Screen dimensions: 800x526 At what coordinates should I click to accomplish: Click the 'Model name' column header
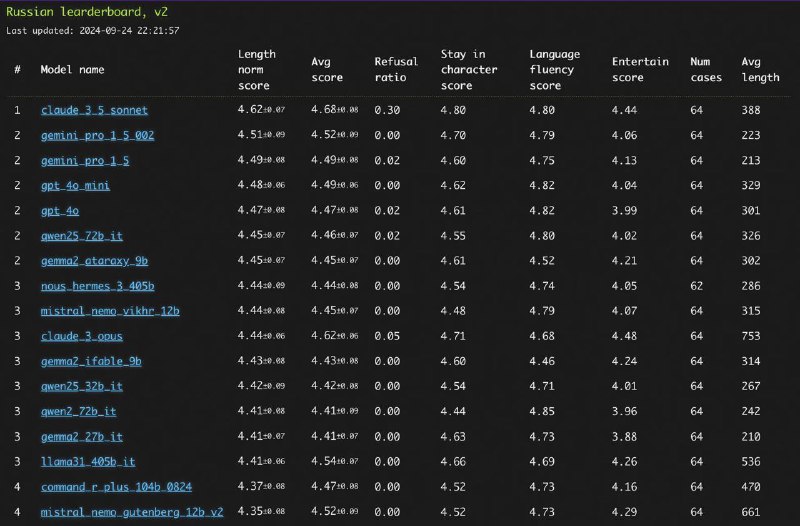click(72, 69)
